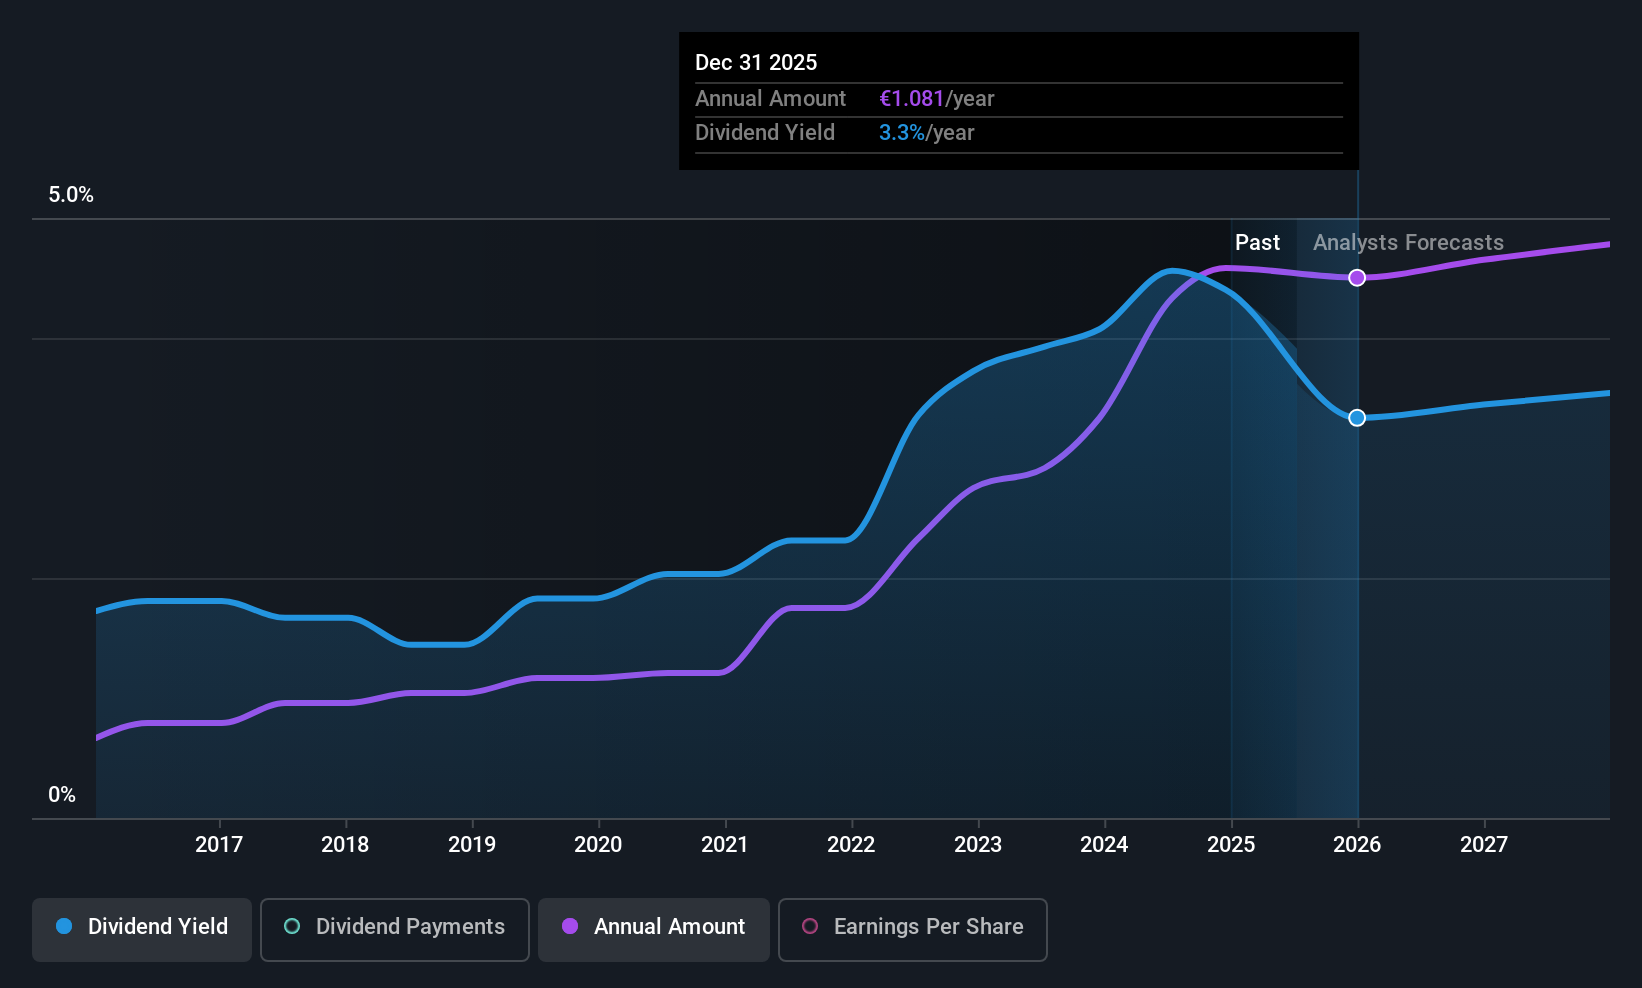This screenshot has height=988, width=1642.
Task: Enable the Dividend Payments series
Action: click(x=395, y=930)
